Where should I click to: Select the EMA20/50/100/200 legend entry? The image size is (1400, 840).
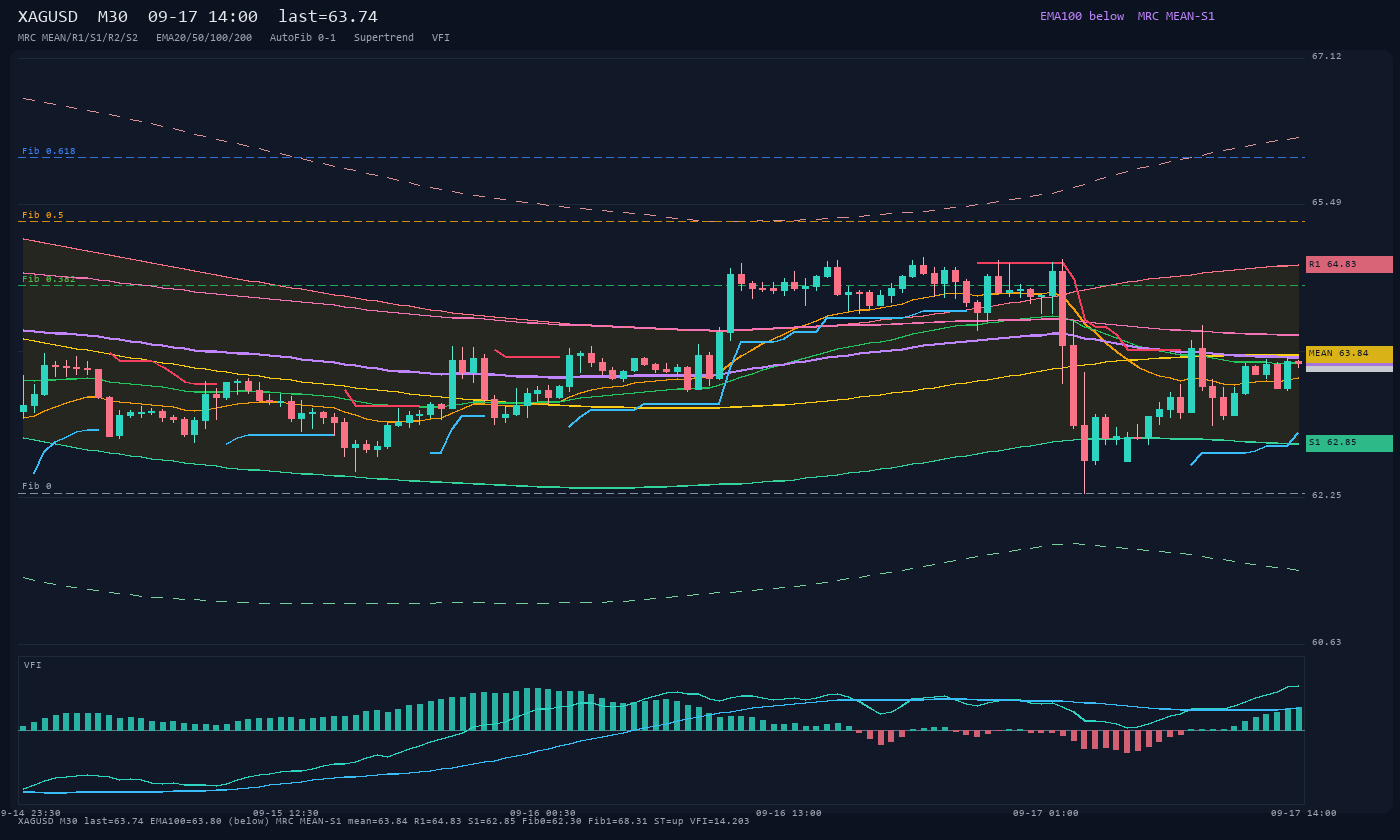[x=204, y=38]
